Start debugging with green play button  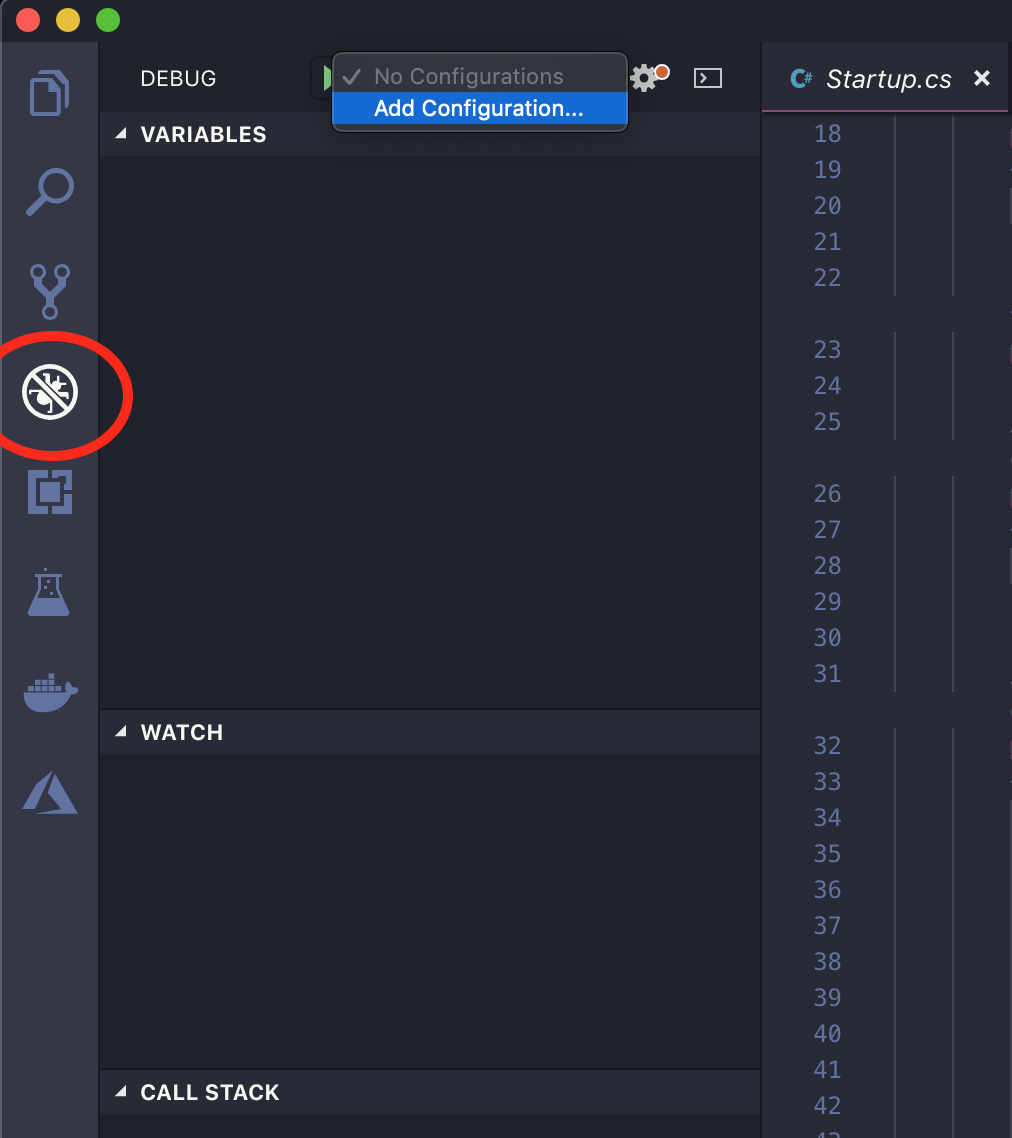coord(327,78)
